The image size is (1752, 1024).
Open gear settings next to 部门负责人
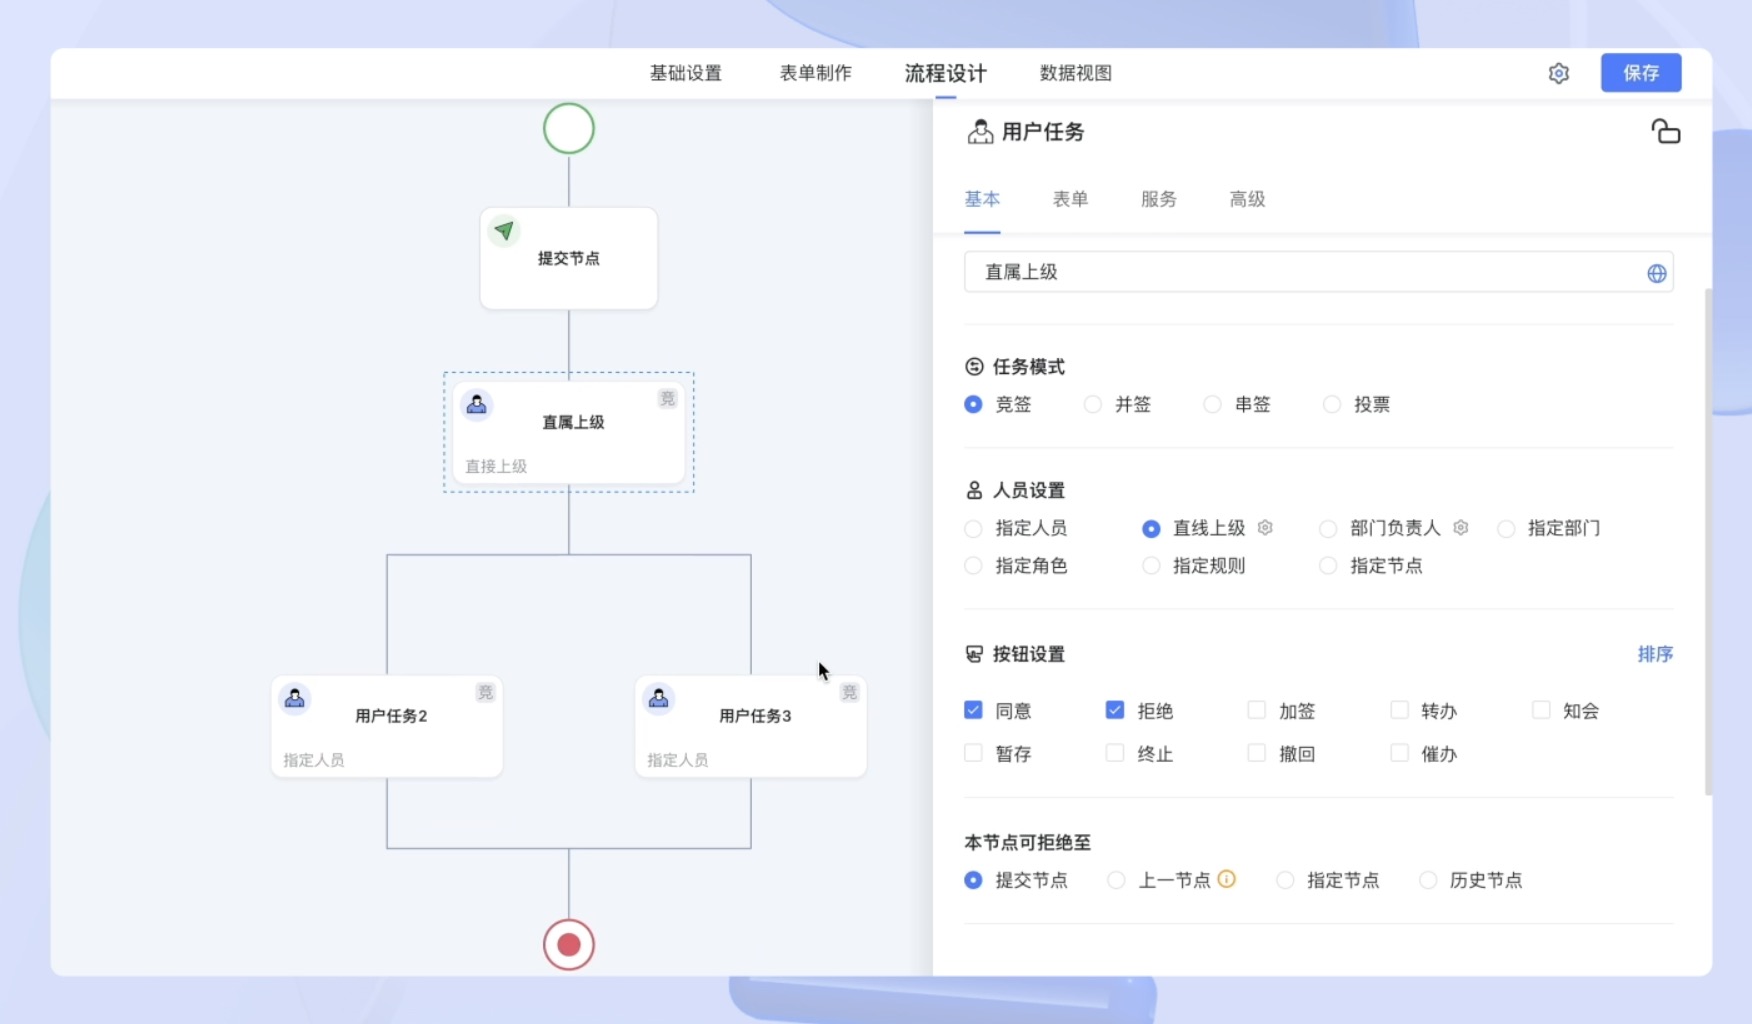[x=1460, y=527]
